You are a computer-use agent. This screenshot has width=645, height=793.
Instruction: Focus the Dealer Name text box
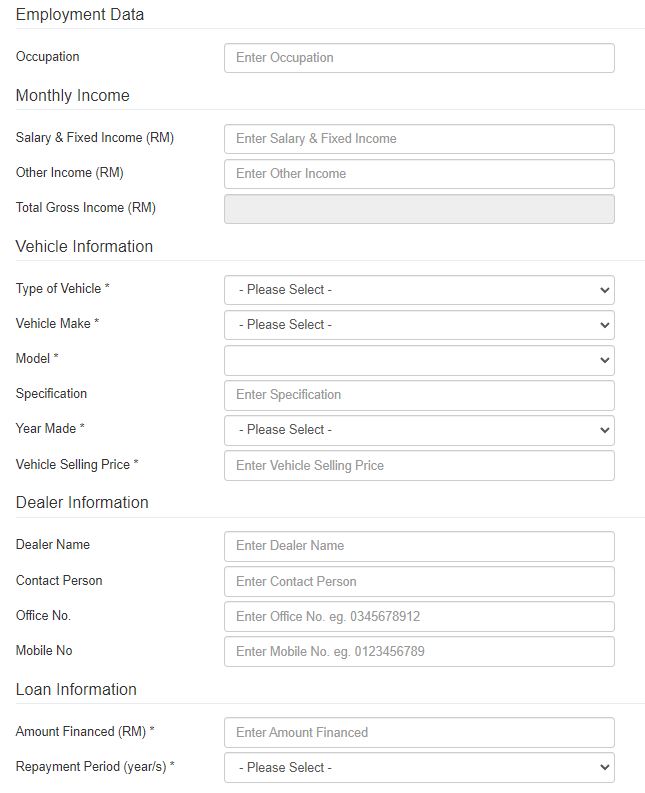point(419,546)
